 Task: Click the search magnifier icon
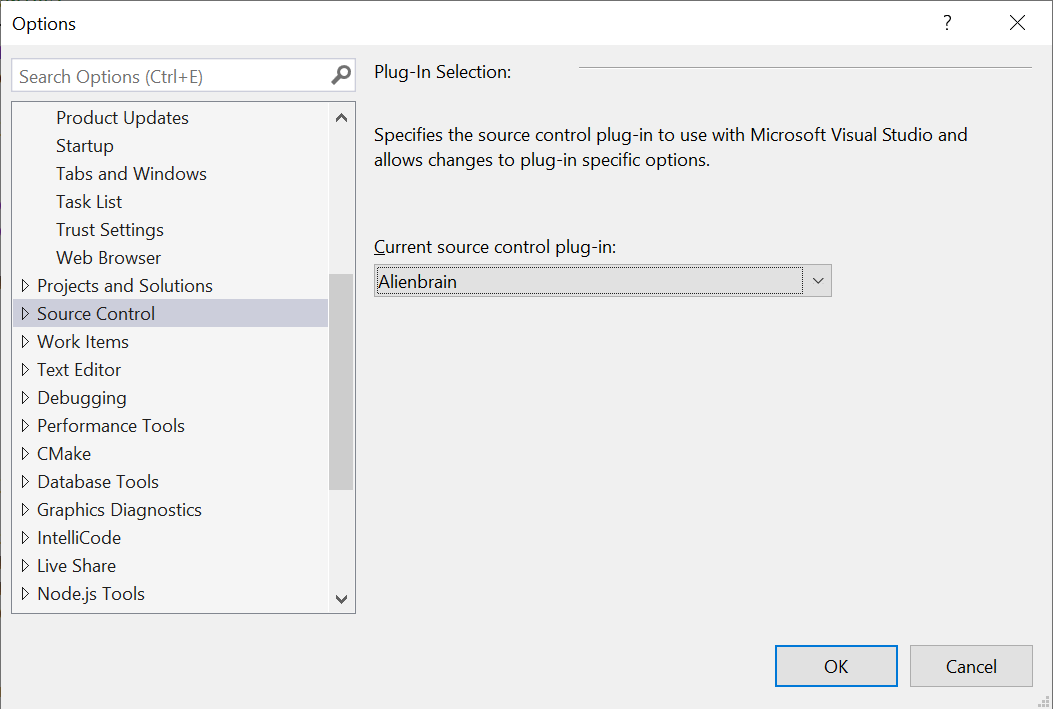point(341,76)
